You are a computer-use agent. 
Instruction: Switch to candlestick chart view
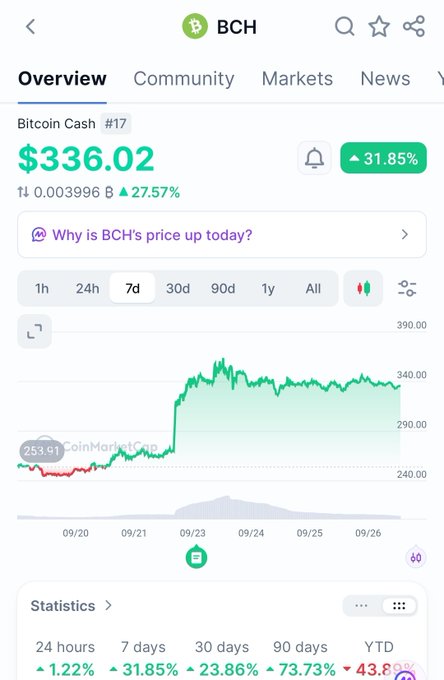[x=363, y=288]
